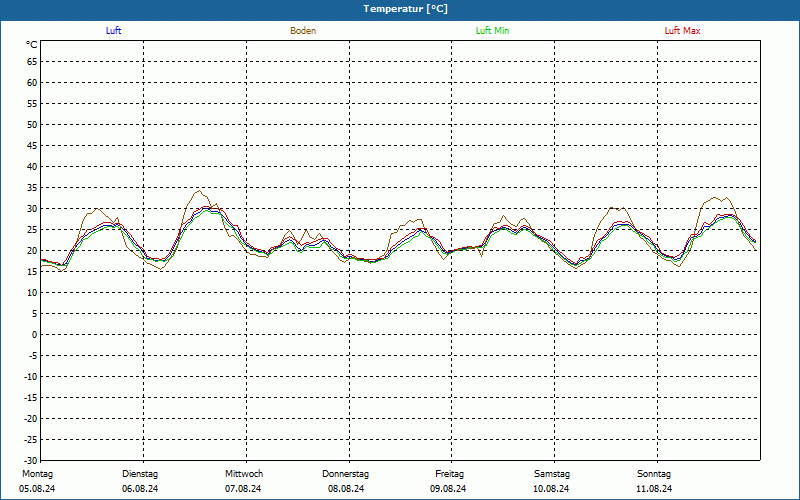Select the 06.08.24 date label
Screen dimensions: 800x500
tap(140, 489)
